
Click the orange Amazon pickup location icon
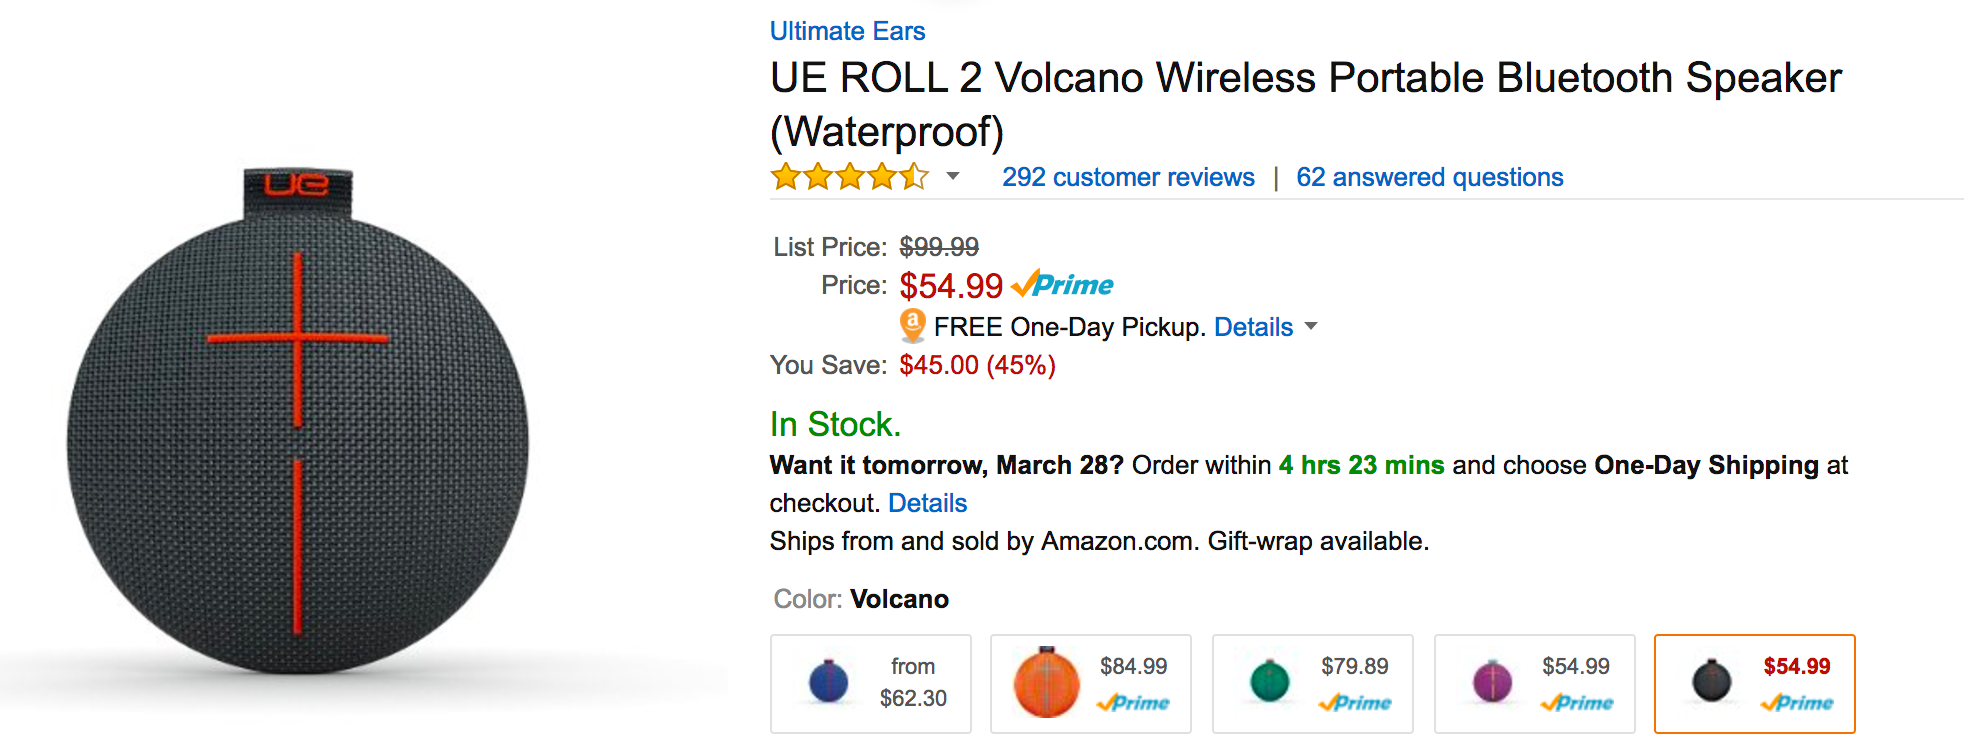click(x=912, y=326)
